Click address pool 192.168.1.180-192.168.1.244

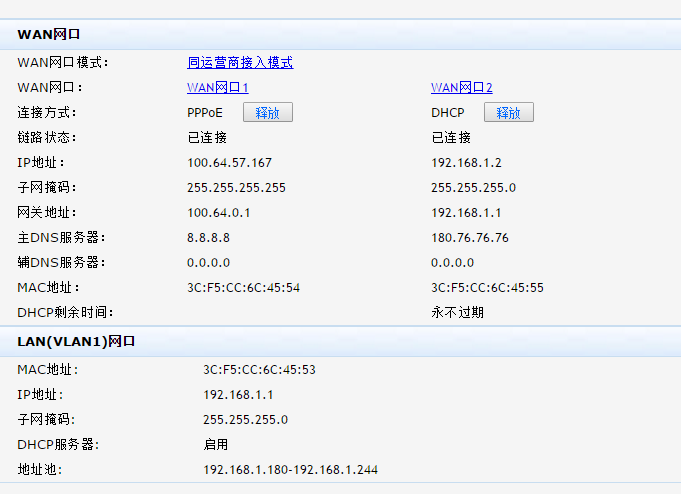pyautogui.click(x=291, y=470)
